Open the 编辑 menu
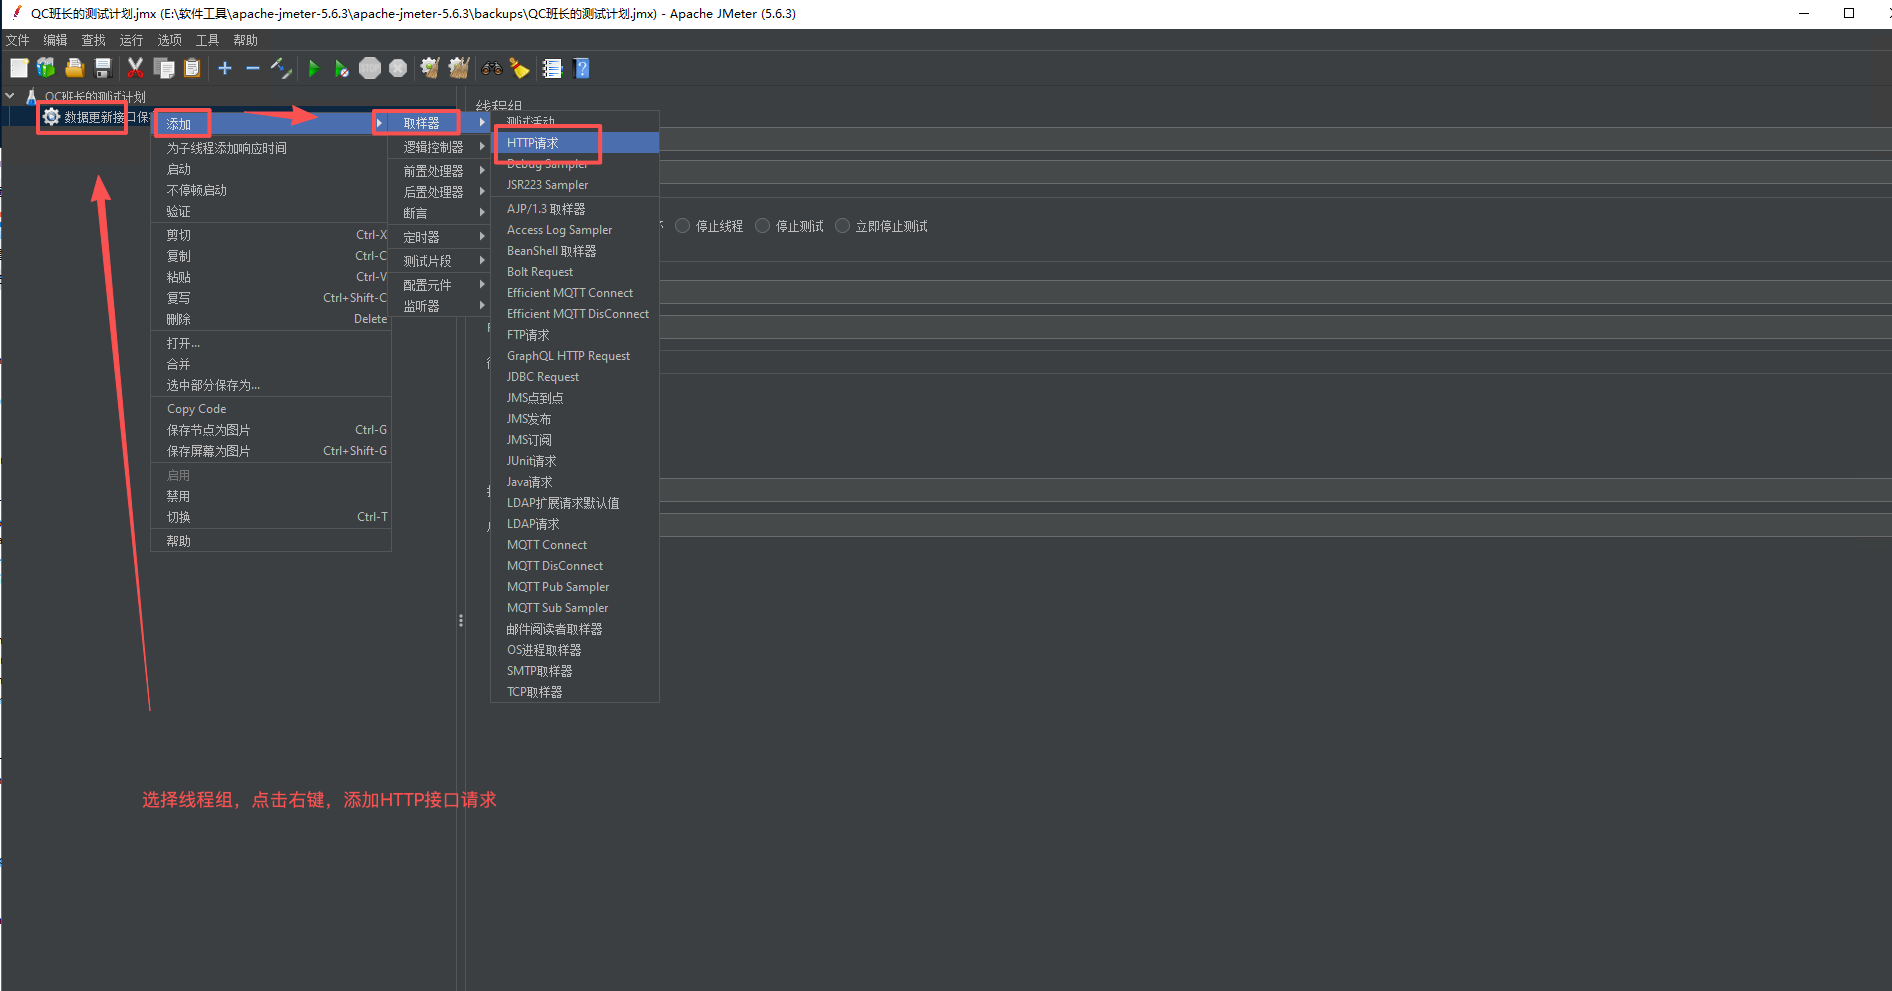The image size is (1892, 991). click(x=56, y=40)
